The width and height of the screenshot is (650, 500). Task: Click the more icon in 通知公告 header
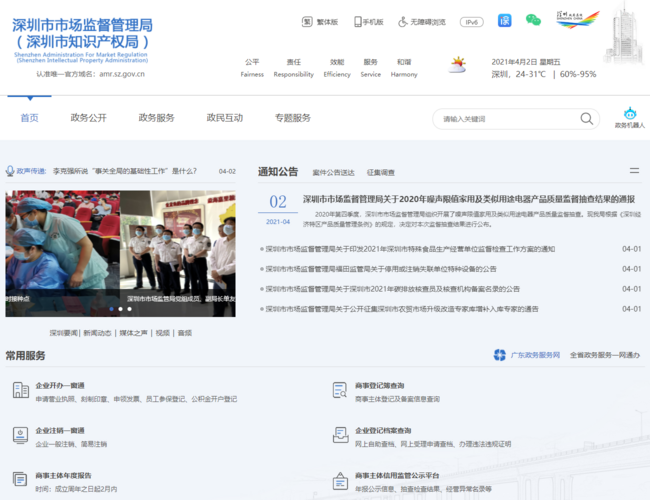pos(634,170)
